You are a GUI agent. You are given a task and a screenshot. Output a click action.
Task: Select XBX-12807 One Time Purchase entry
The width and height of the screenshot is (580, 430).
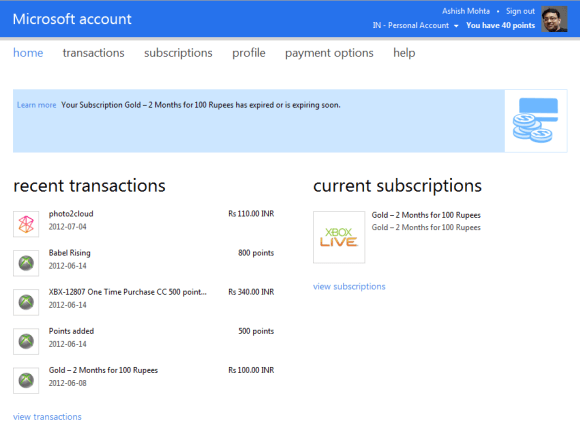tap(128, 292)
